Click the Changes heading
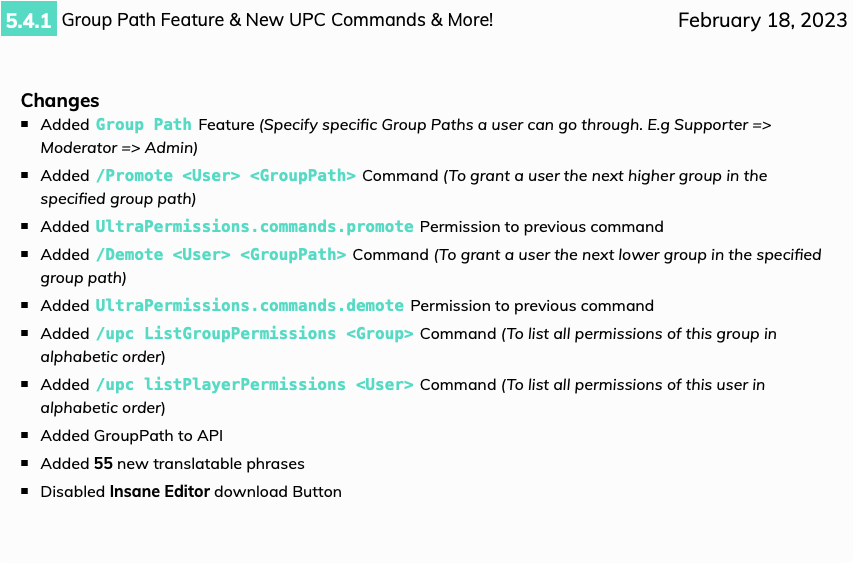 (x=60, y=101)
